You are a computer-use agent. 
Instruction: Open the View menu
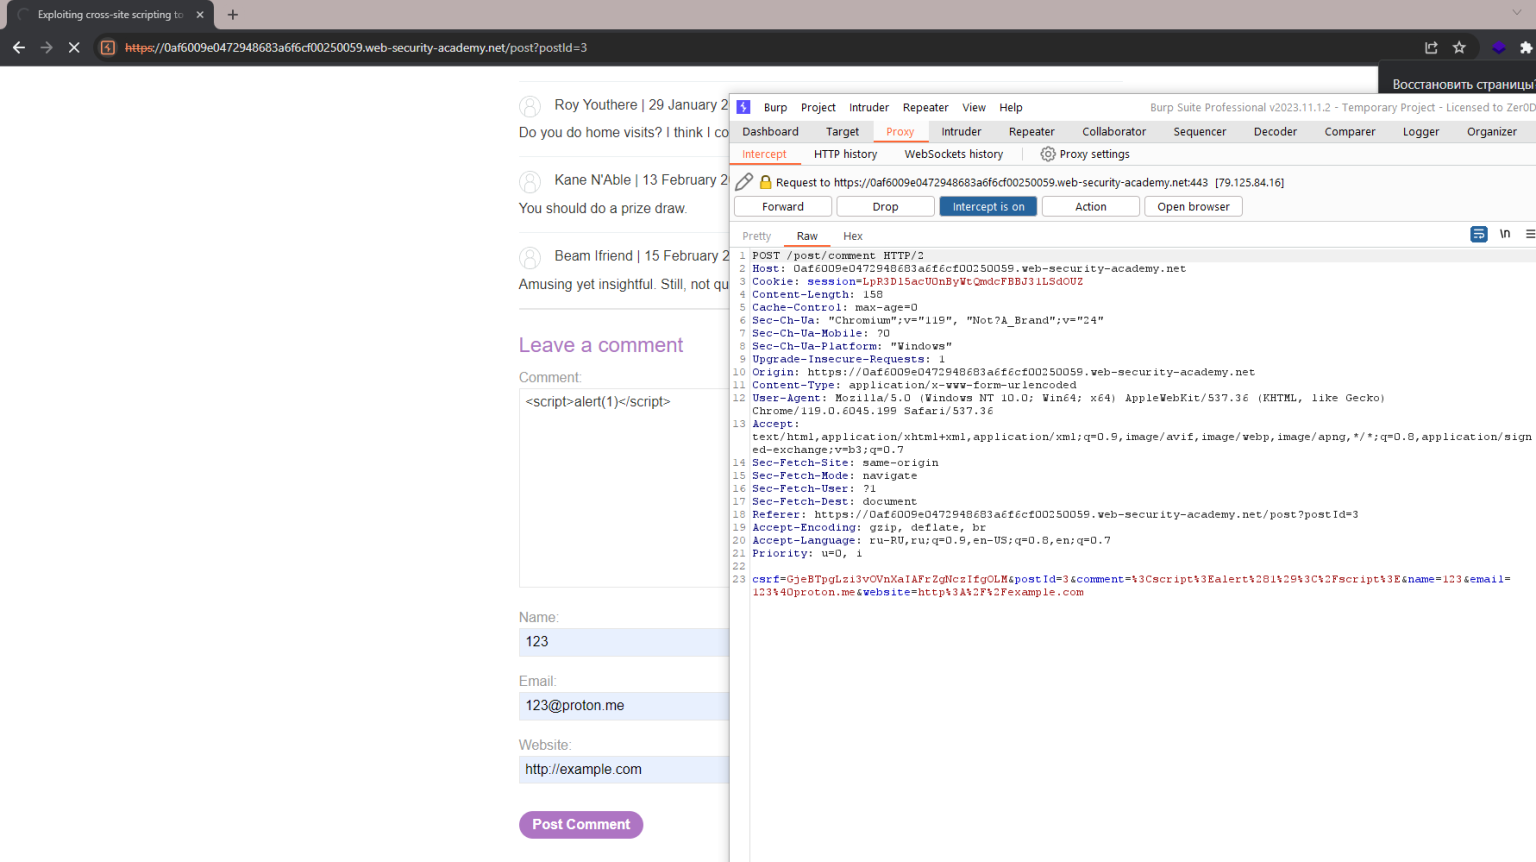tap(974, 107)
